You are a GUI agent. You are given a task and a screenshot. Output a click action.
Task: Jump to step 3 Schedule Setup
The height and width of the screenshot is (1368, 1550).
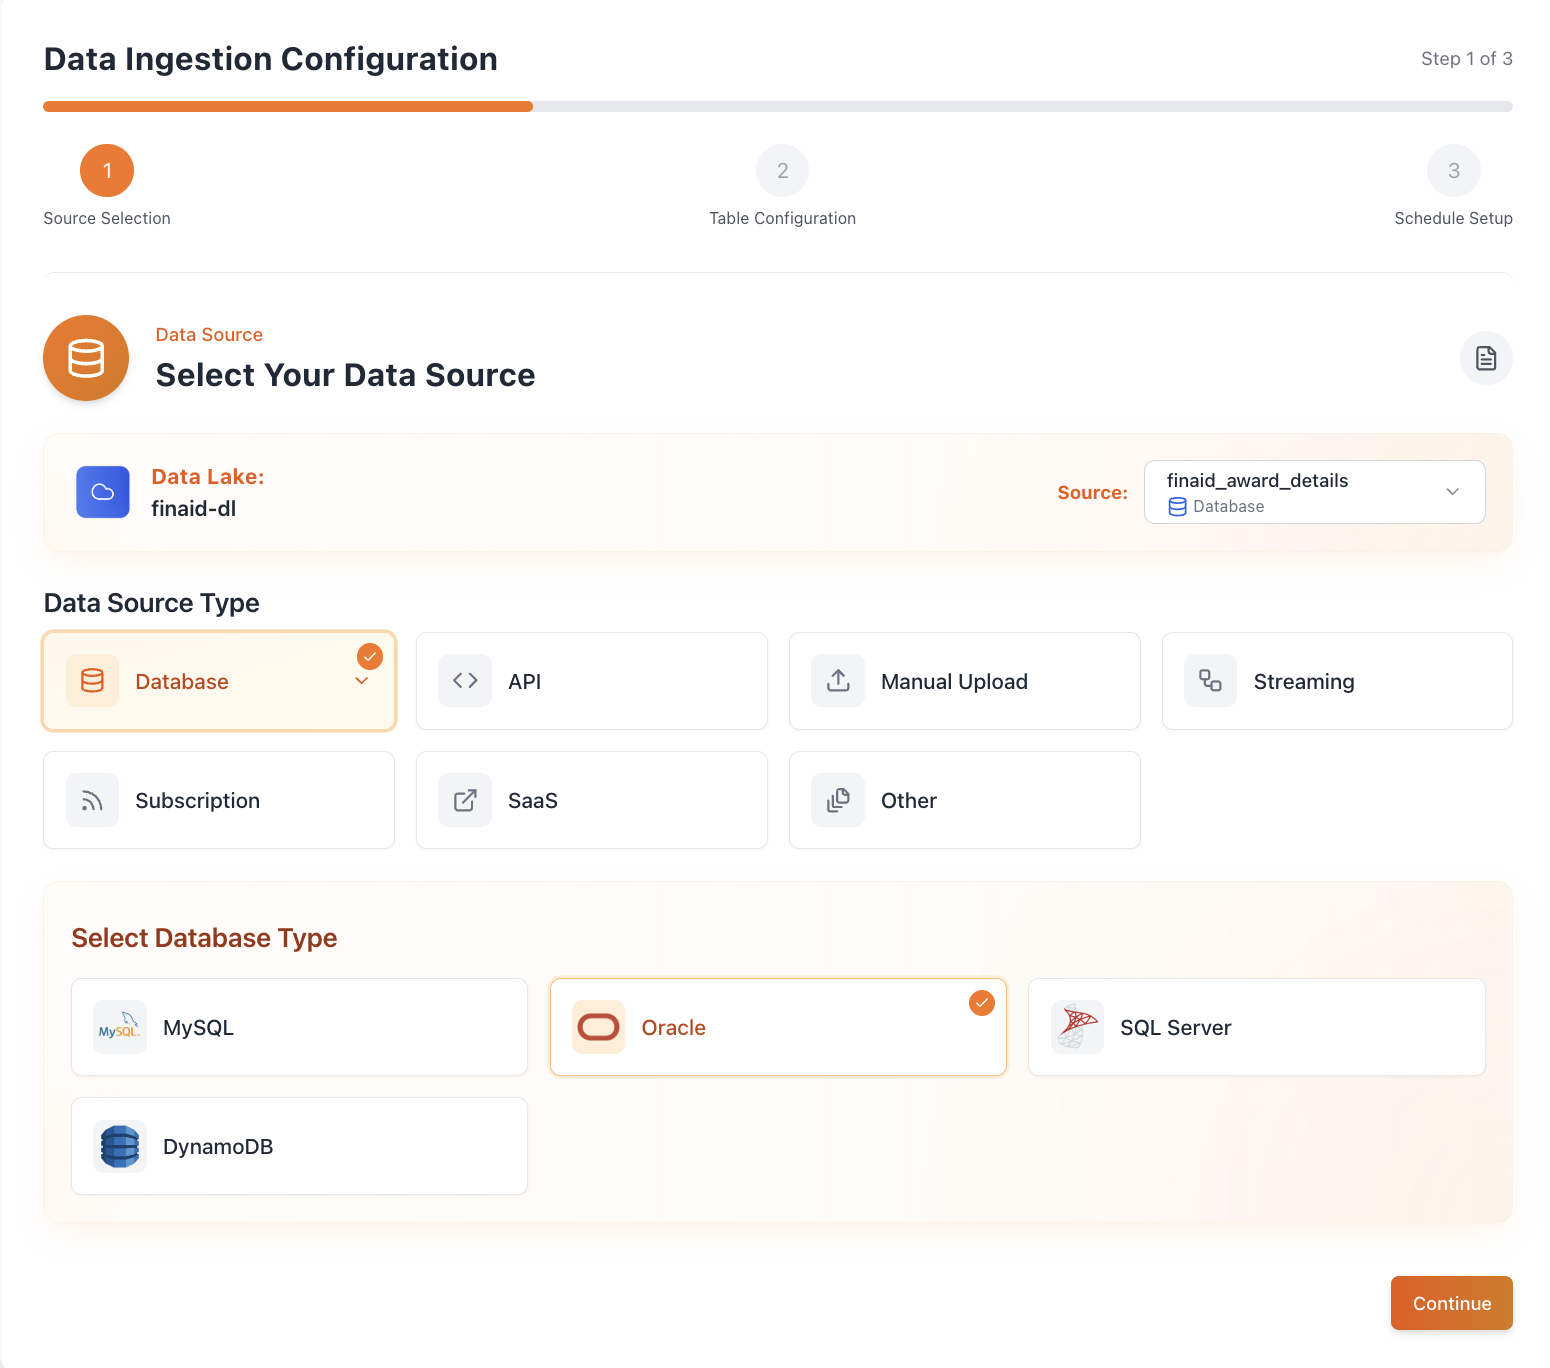coord(1453,171)
